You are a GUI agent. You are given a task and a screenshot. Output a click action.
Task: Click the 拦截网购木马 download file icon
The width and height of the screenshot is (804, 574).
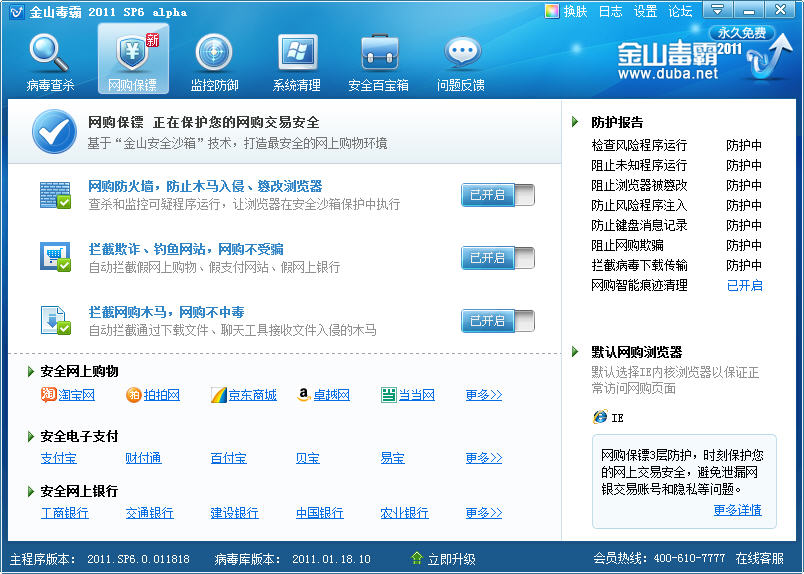click(55, 320)
